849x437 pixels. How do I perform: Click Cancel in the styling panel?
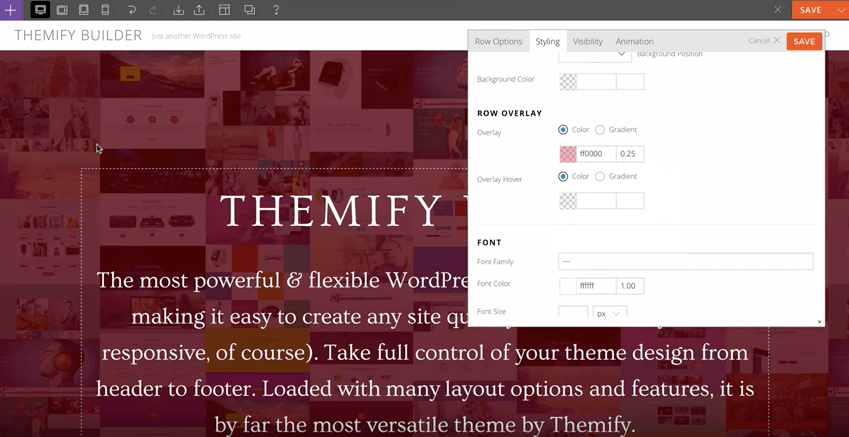point(759,41)
